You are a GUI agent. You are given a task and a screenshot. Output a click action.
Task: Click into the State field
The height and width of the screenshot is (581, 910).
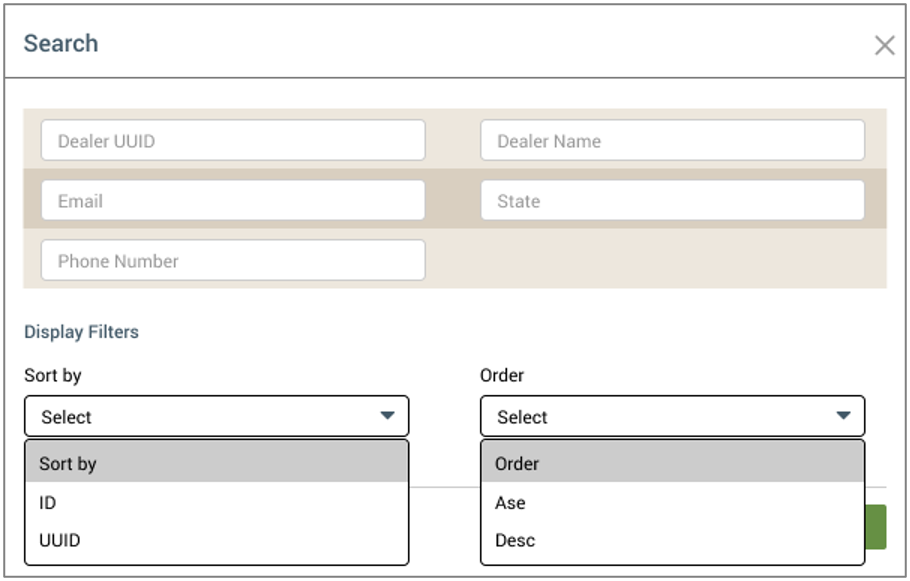[x=672, y=200]
